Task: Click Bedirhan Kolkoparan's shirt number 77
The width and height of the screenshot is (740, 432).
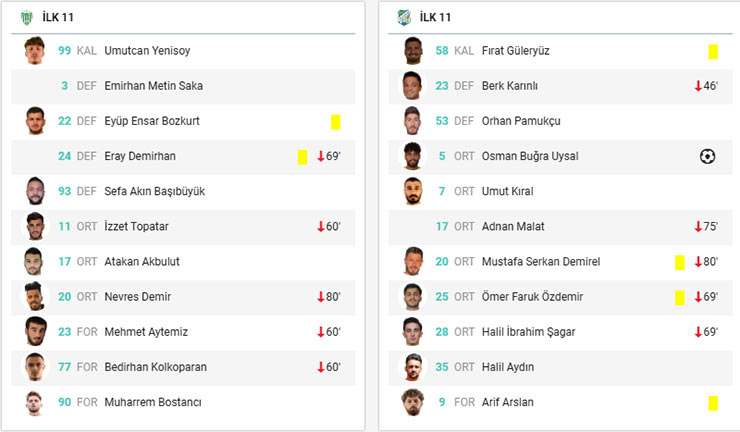Action: click(64, 367)
